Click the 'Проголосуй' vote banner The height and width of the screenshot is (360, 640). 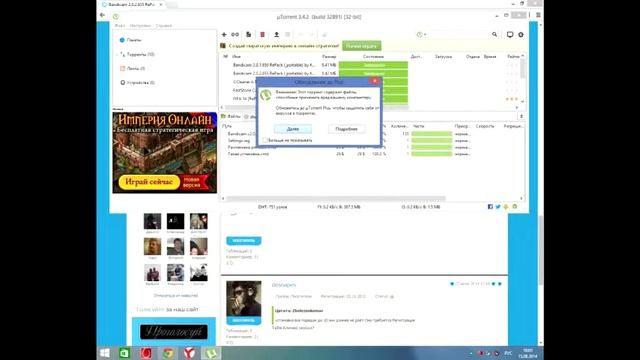(173, 332)
